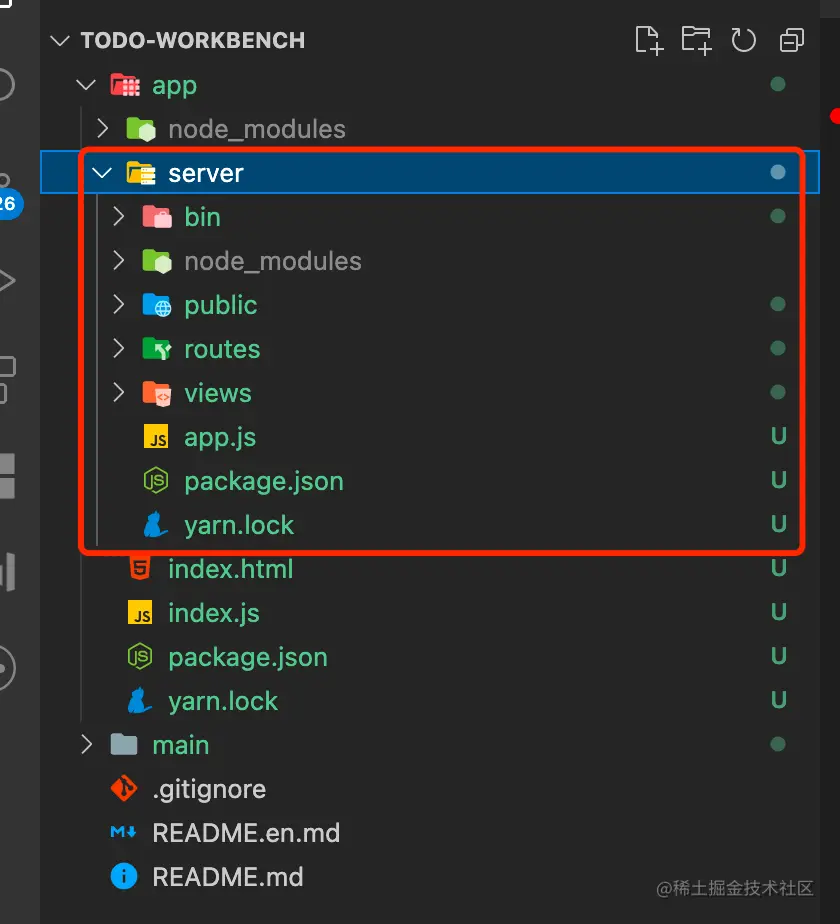The width and height of the screenshot is (840, 924).
Task: Click the HTML5 icon beside index.html
Action: 140,569
